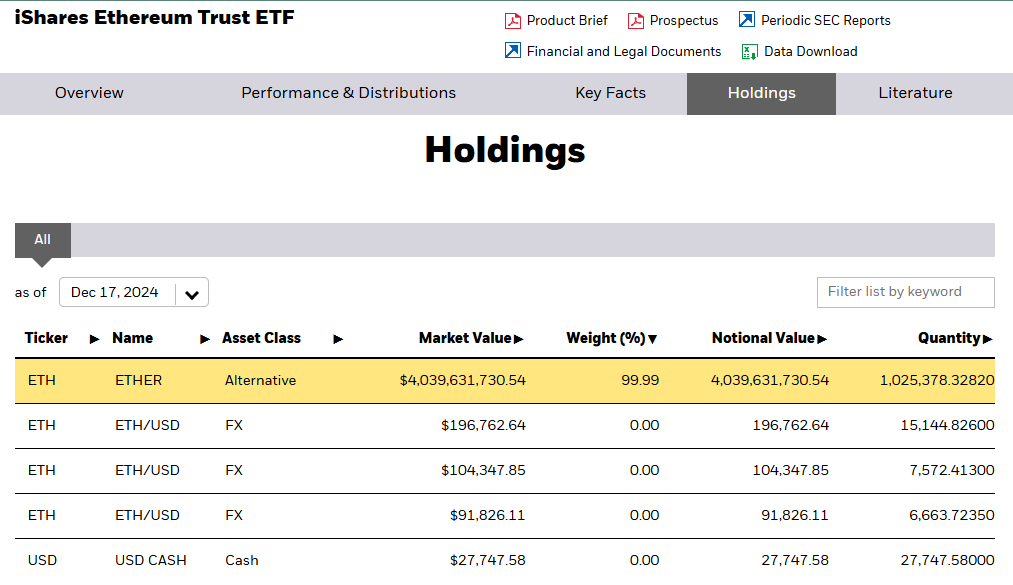The width and height of the screenshot is (1013, 585).
Task: Select the Alternative asset class cell
Action: pos(260,381)
